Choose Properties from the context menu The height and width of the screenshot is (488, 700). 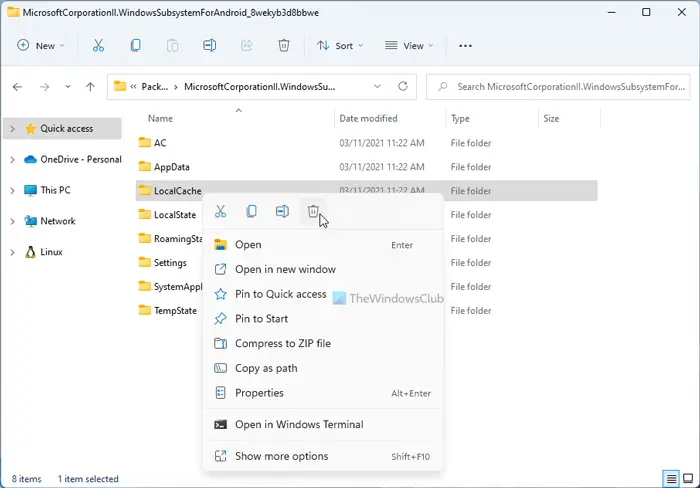coord(322,393)
